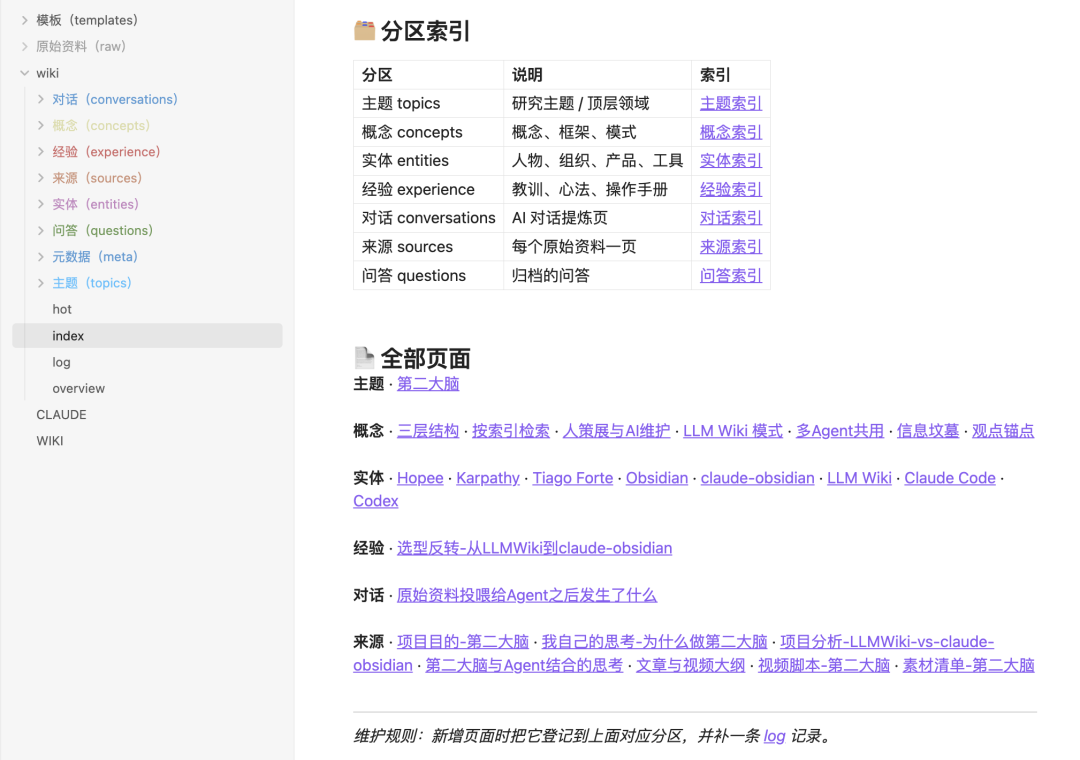Expand the 主题 (topics) folder chevron
The height and width of the screenshot is (760, 1080).
pyautogui.click(x=41, y=283)
